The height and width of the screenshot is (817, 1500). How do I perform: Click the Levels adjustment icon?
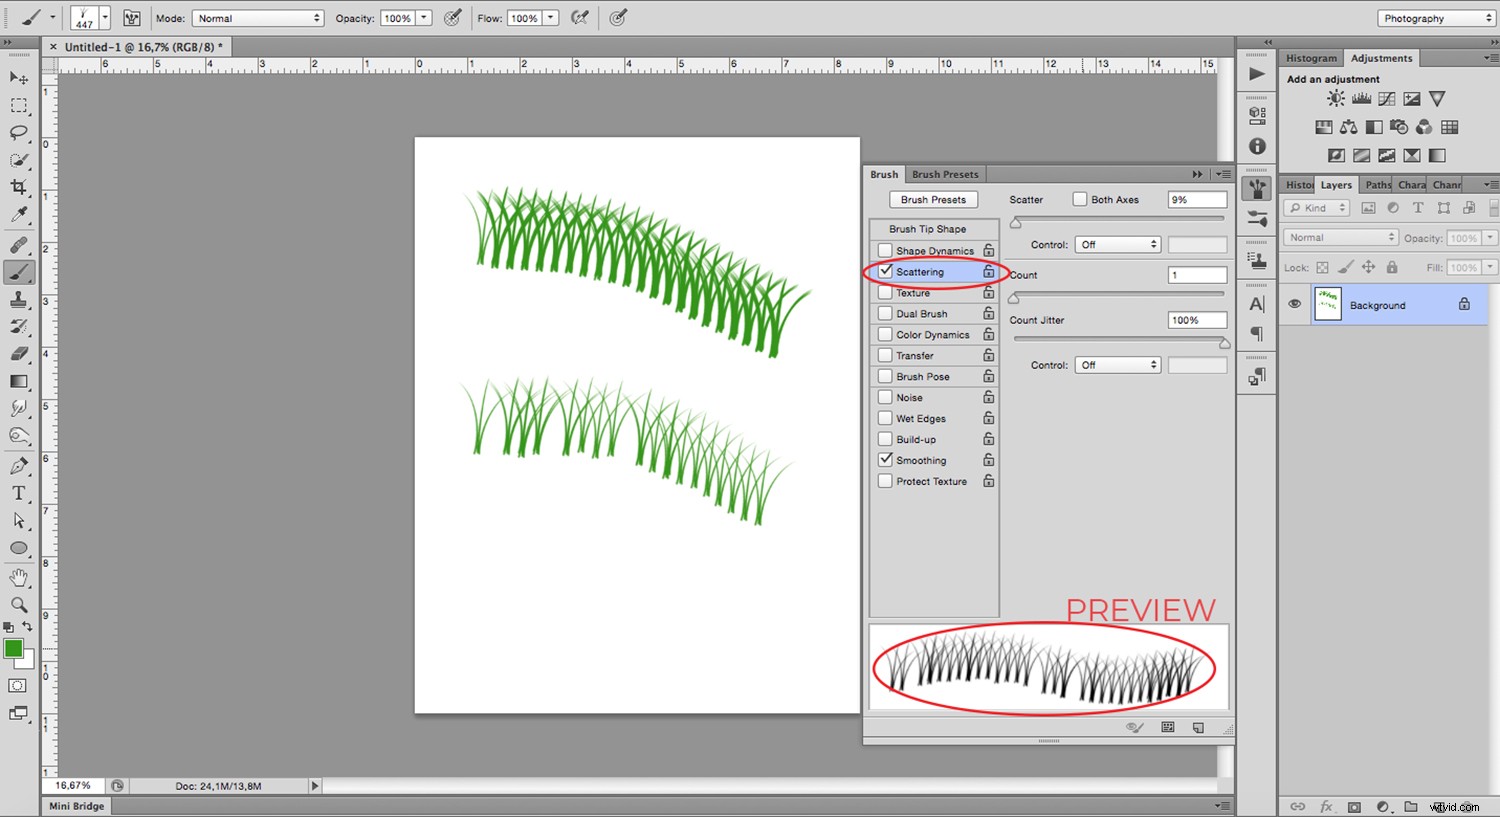[1360, 98]
